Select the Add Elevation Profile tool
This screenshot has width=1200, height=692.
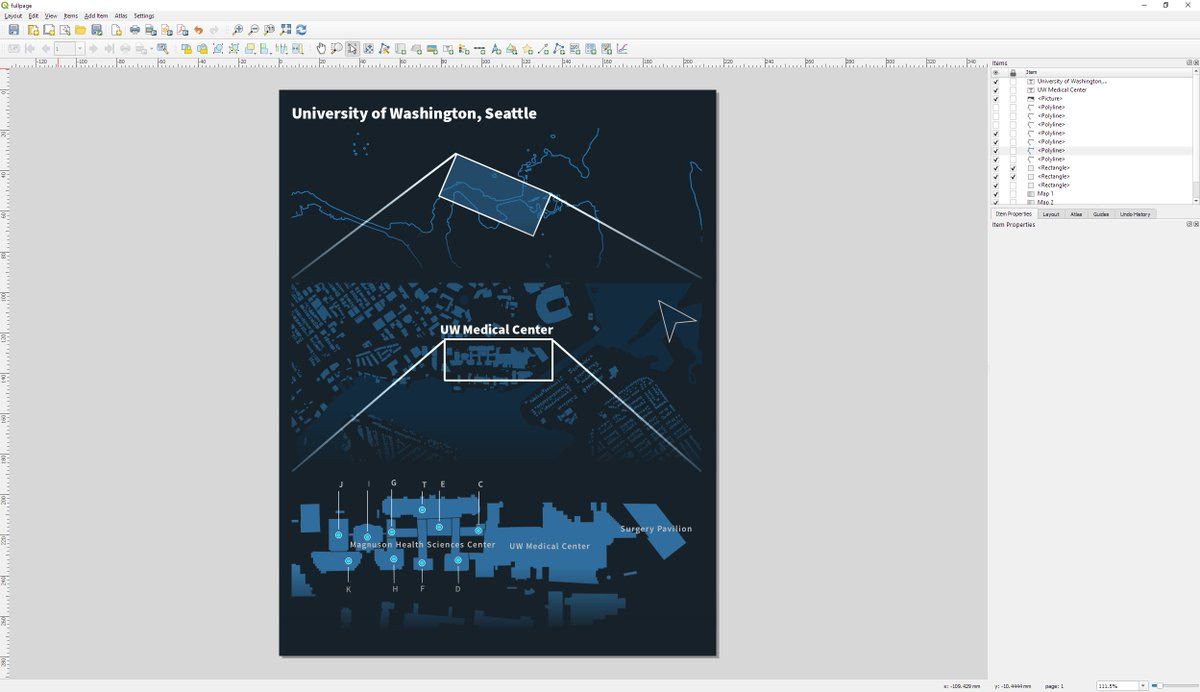(x=622, y=48)
